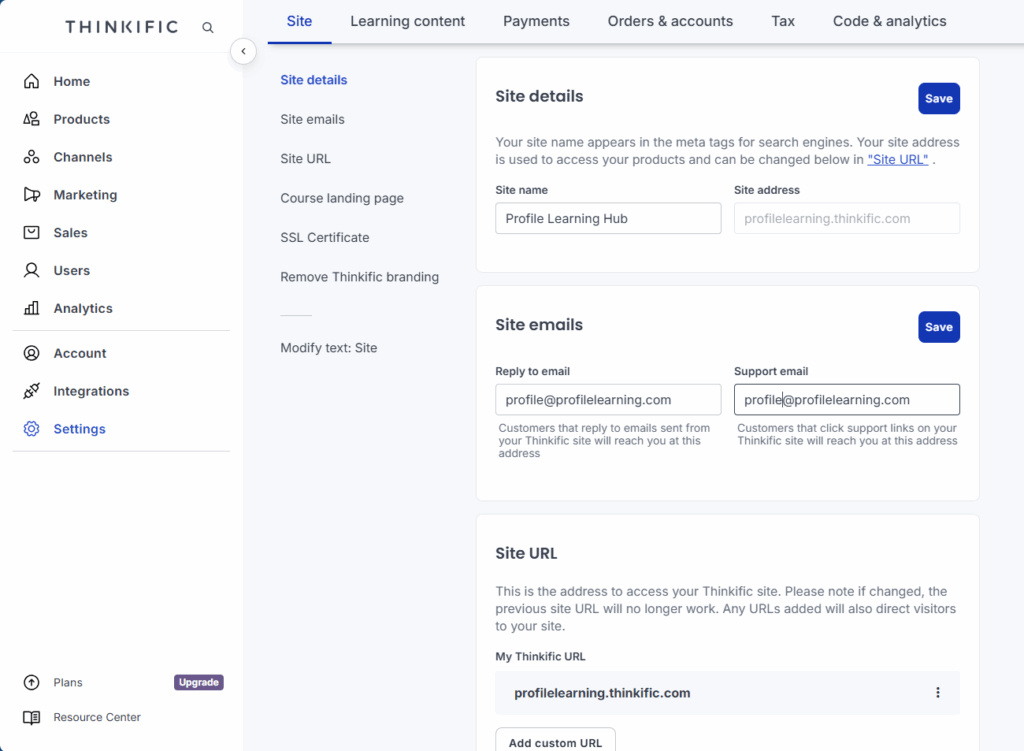Viewport: 1024px width, 751px height.
Task: Open Channels via its sidebar icon
Action: 32,157
